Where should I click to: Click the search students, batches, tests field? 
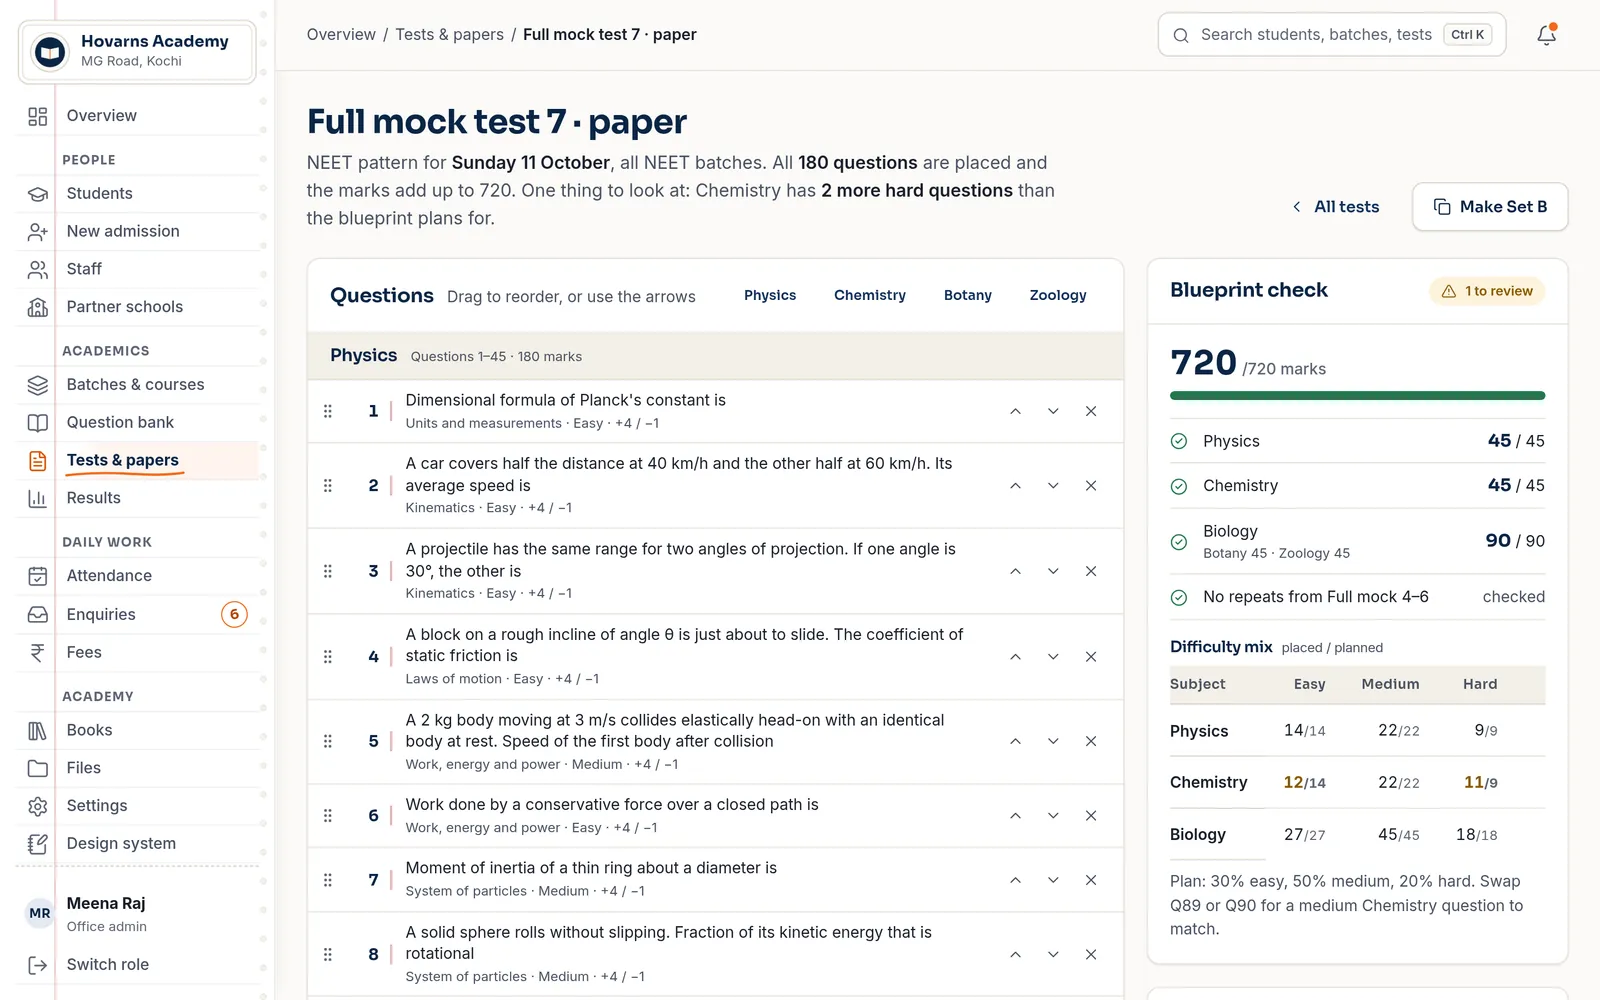pyautogui.click(x=1332, y=35)
